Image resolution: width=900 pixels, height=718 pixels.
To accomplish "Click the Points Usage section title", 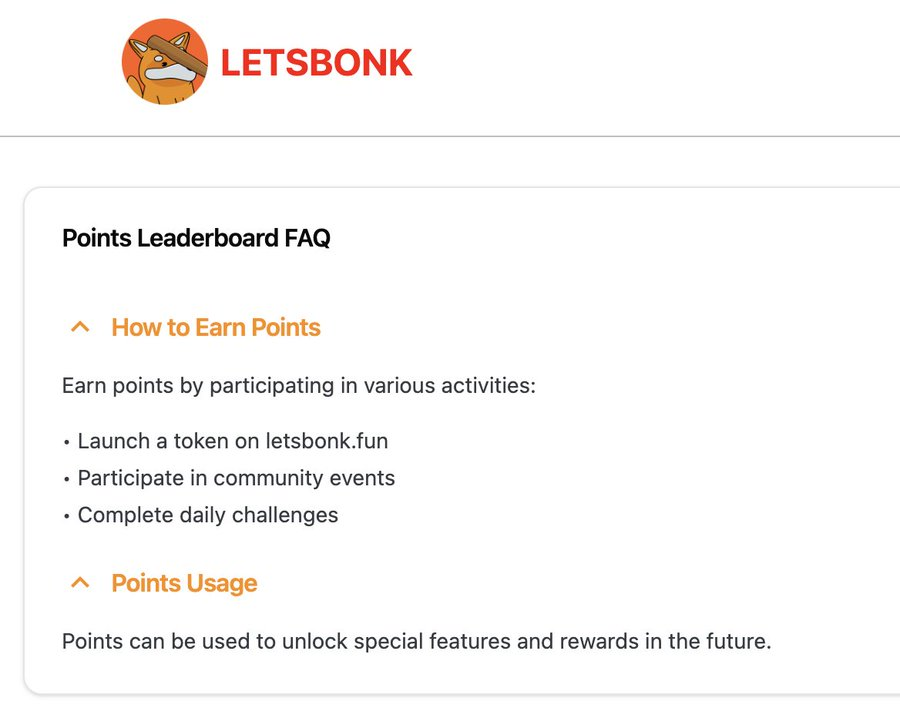I will click(184, 583).
